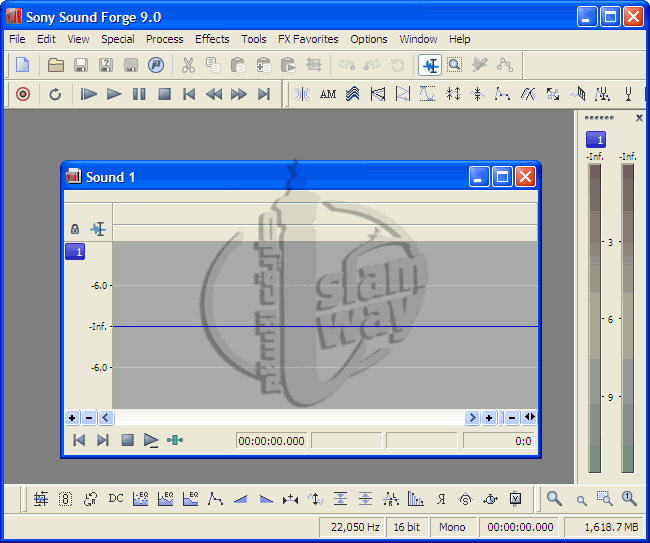Pause playback in transport toolbar
The height and width of the screenshot is (543, 650).
click(x=139, y=94)
